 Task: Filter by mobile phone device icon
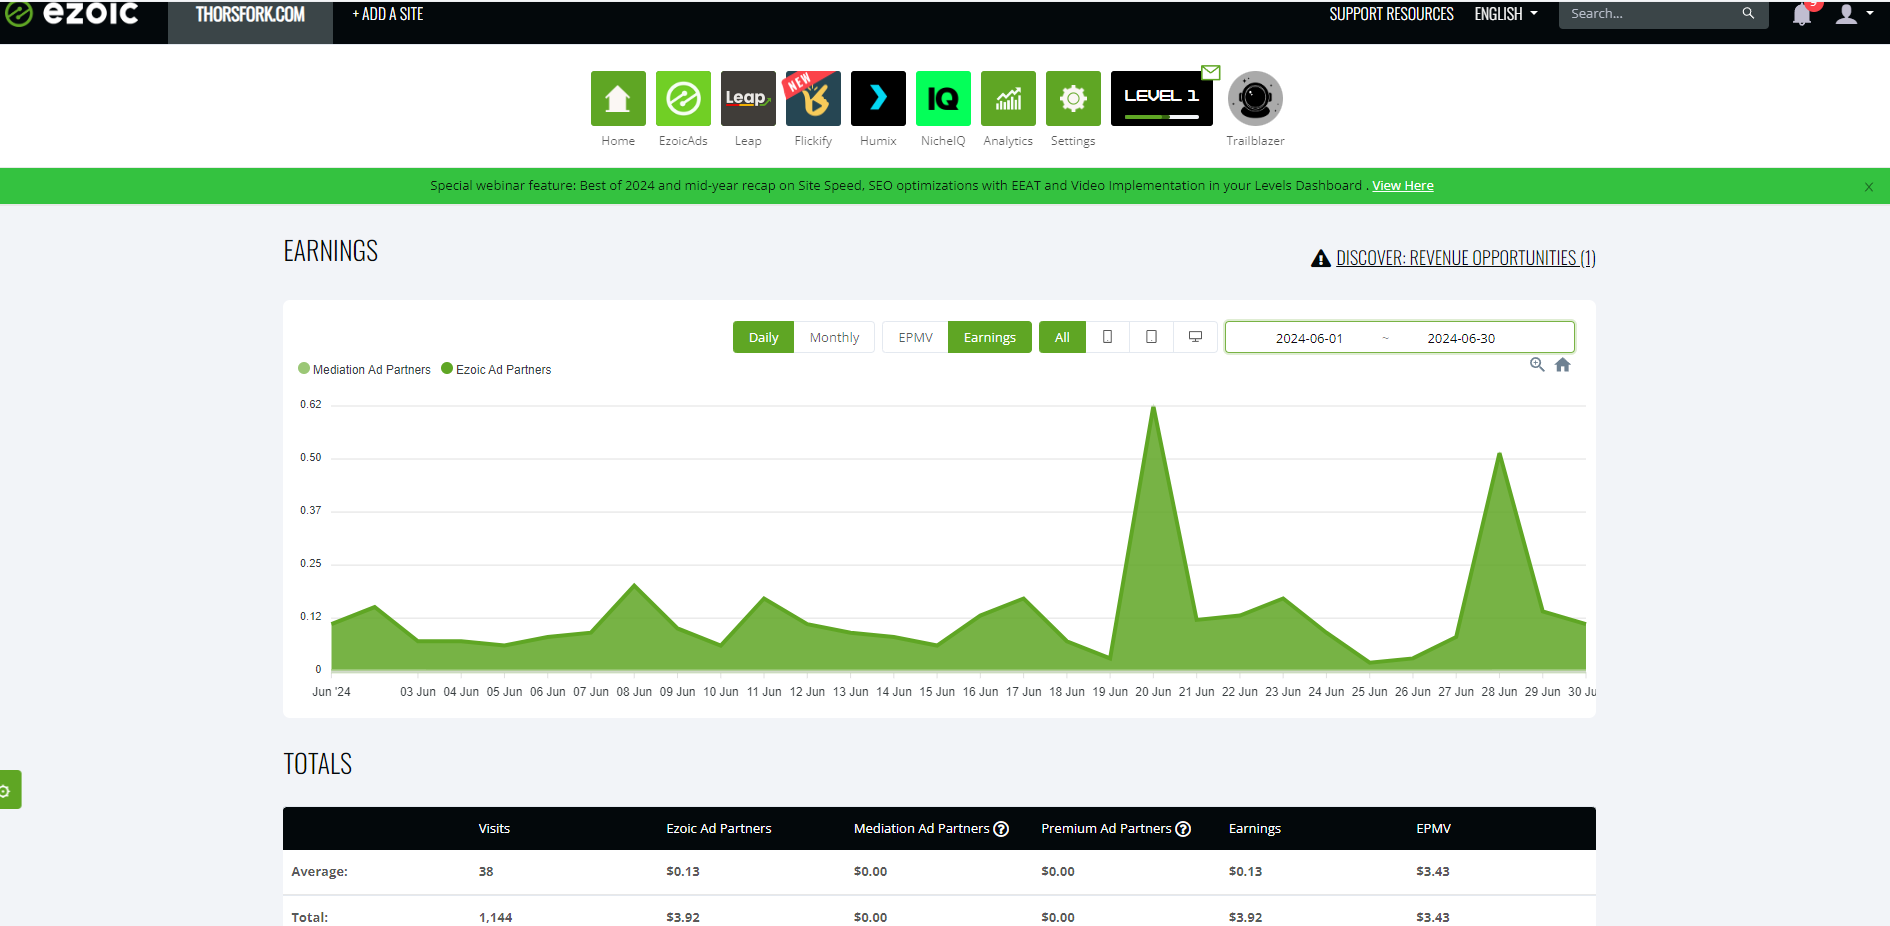[x=1107, y=337]
